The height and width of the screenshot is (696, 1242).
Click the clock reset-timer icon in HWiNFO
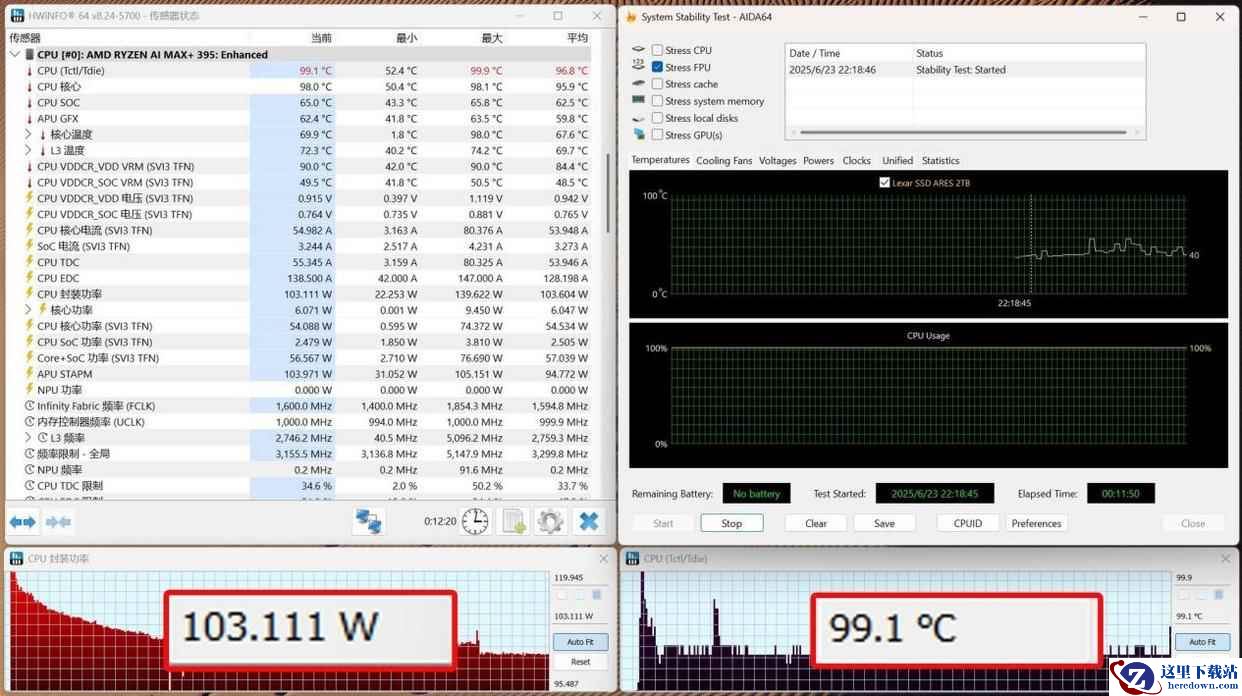coord(475,521)
